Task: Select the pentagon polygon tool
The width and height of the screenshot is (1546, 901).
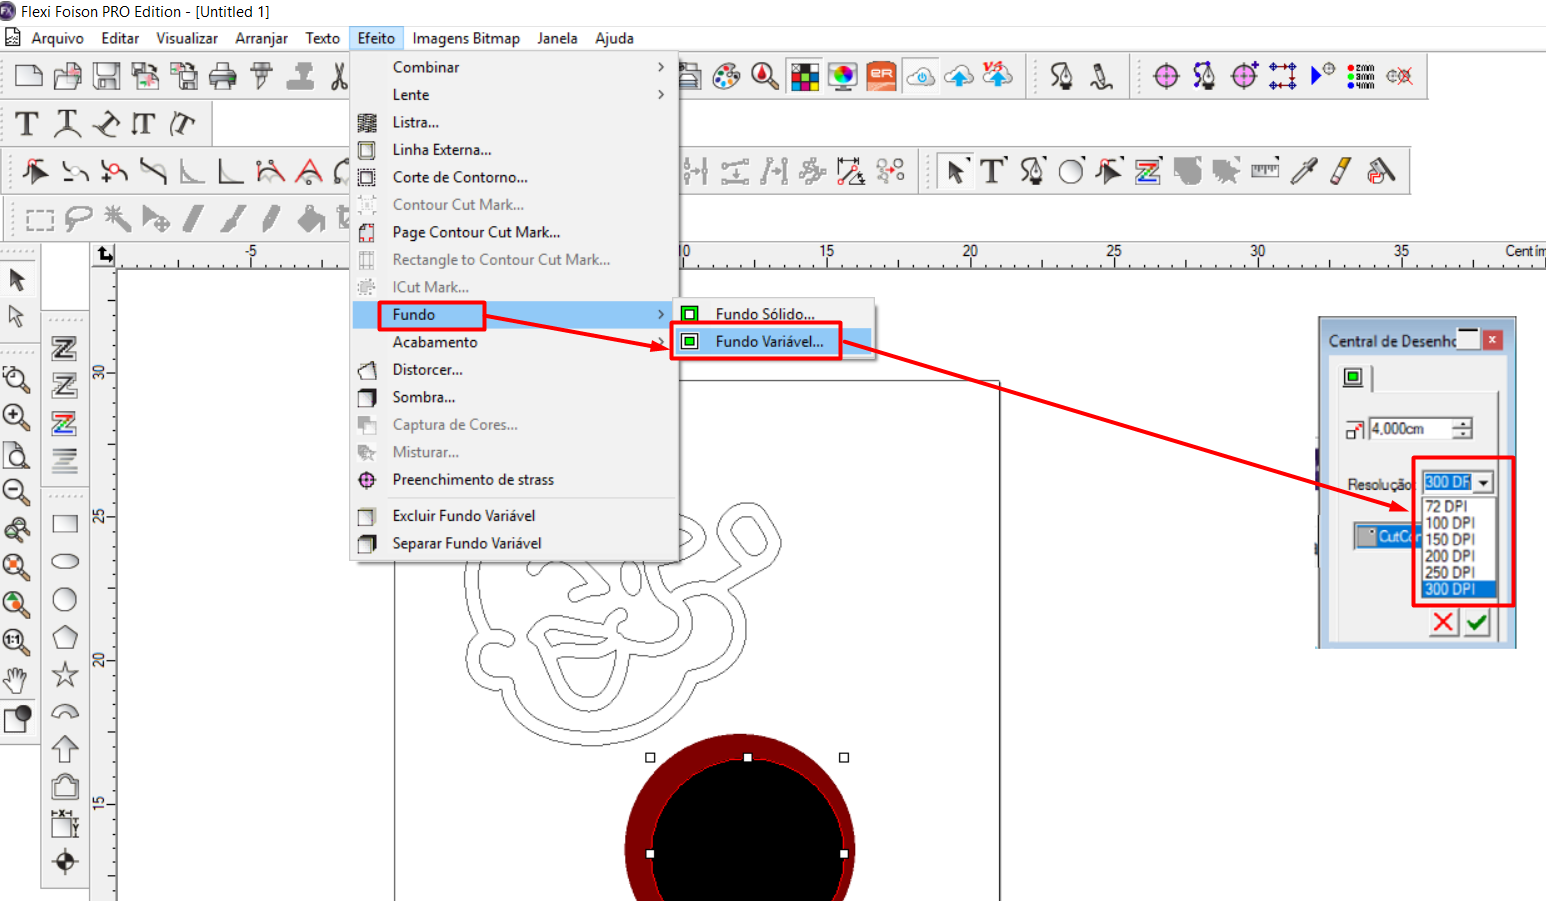Action: [65, 638]
